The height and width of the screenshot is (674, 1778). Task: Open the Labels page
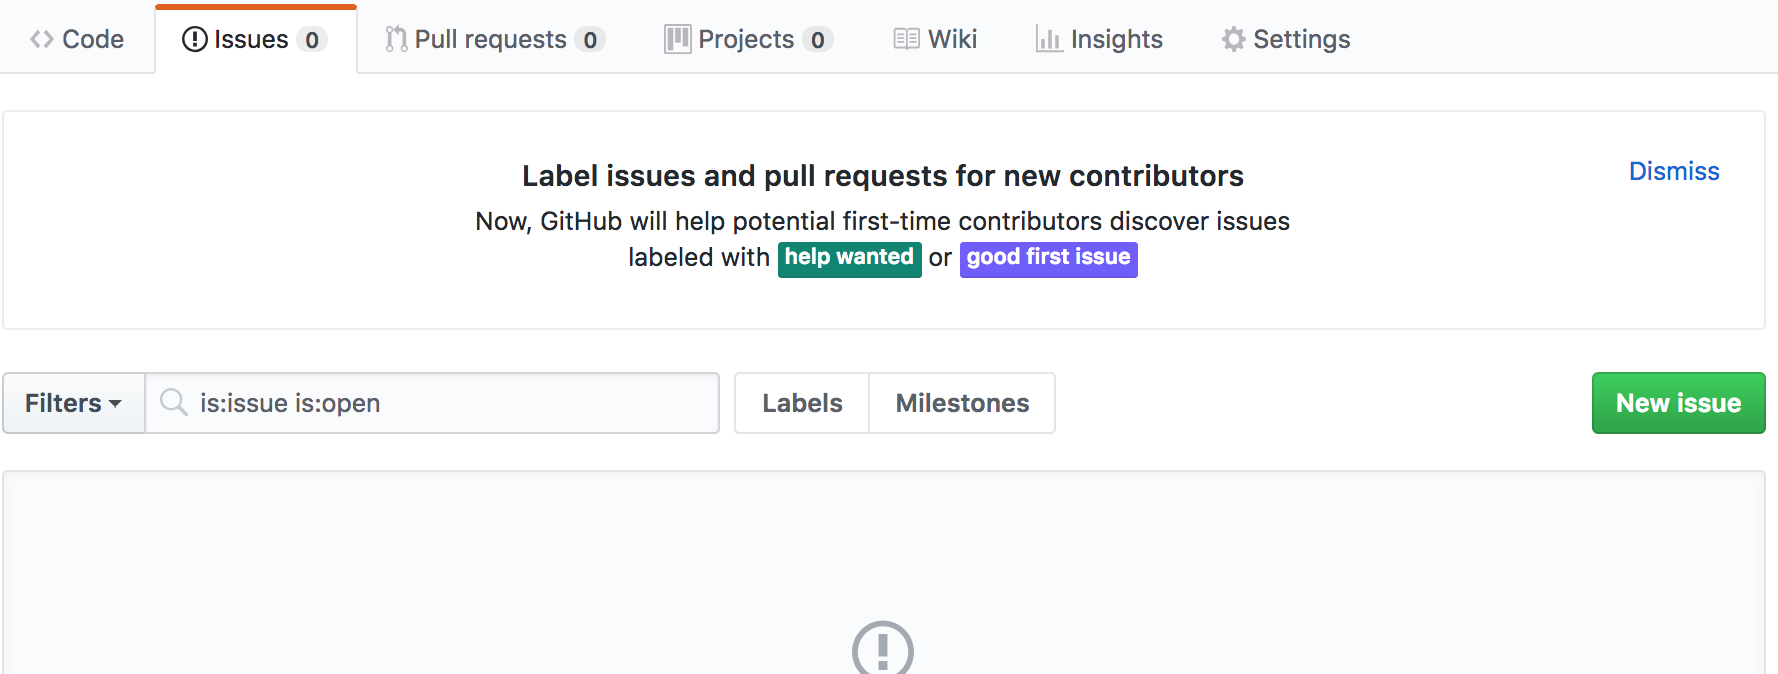pos(802,403)
